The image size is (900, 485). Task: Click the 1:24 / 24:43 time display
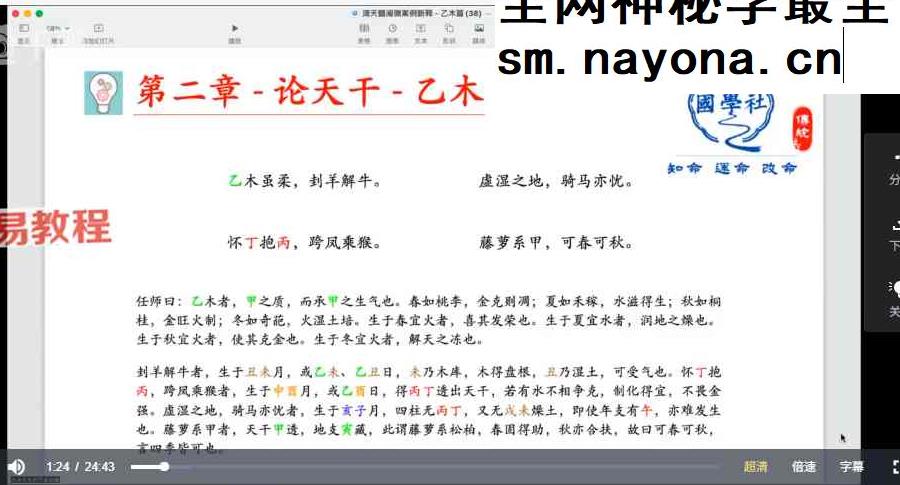(x=80, y=467)
